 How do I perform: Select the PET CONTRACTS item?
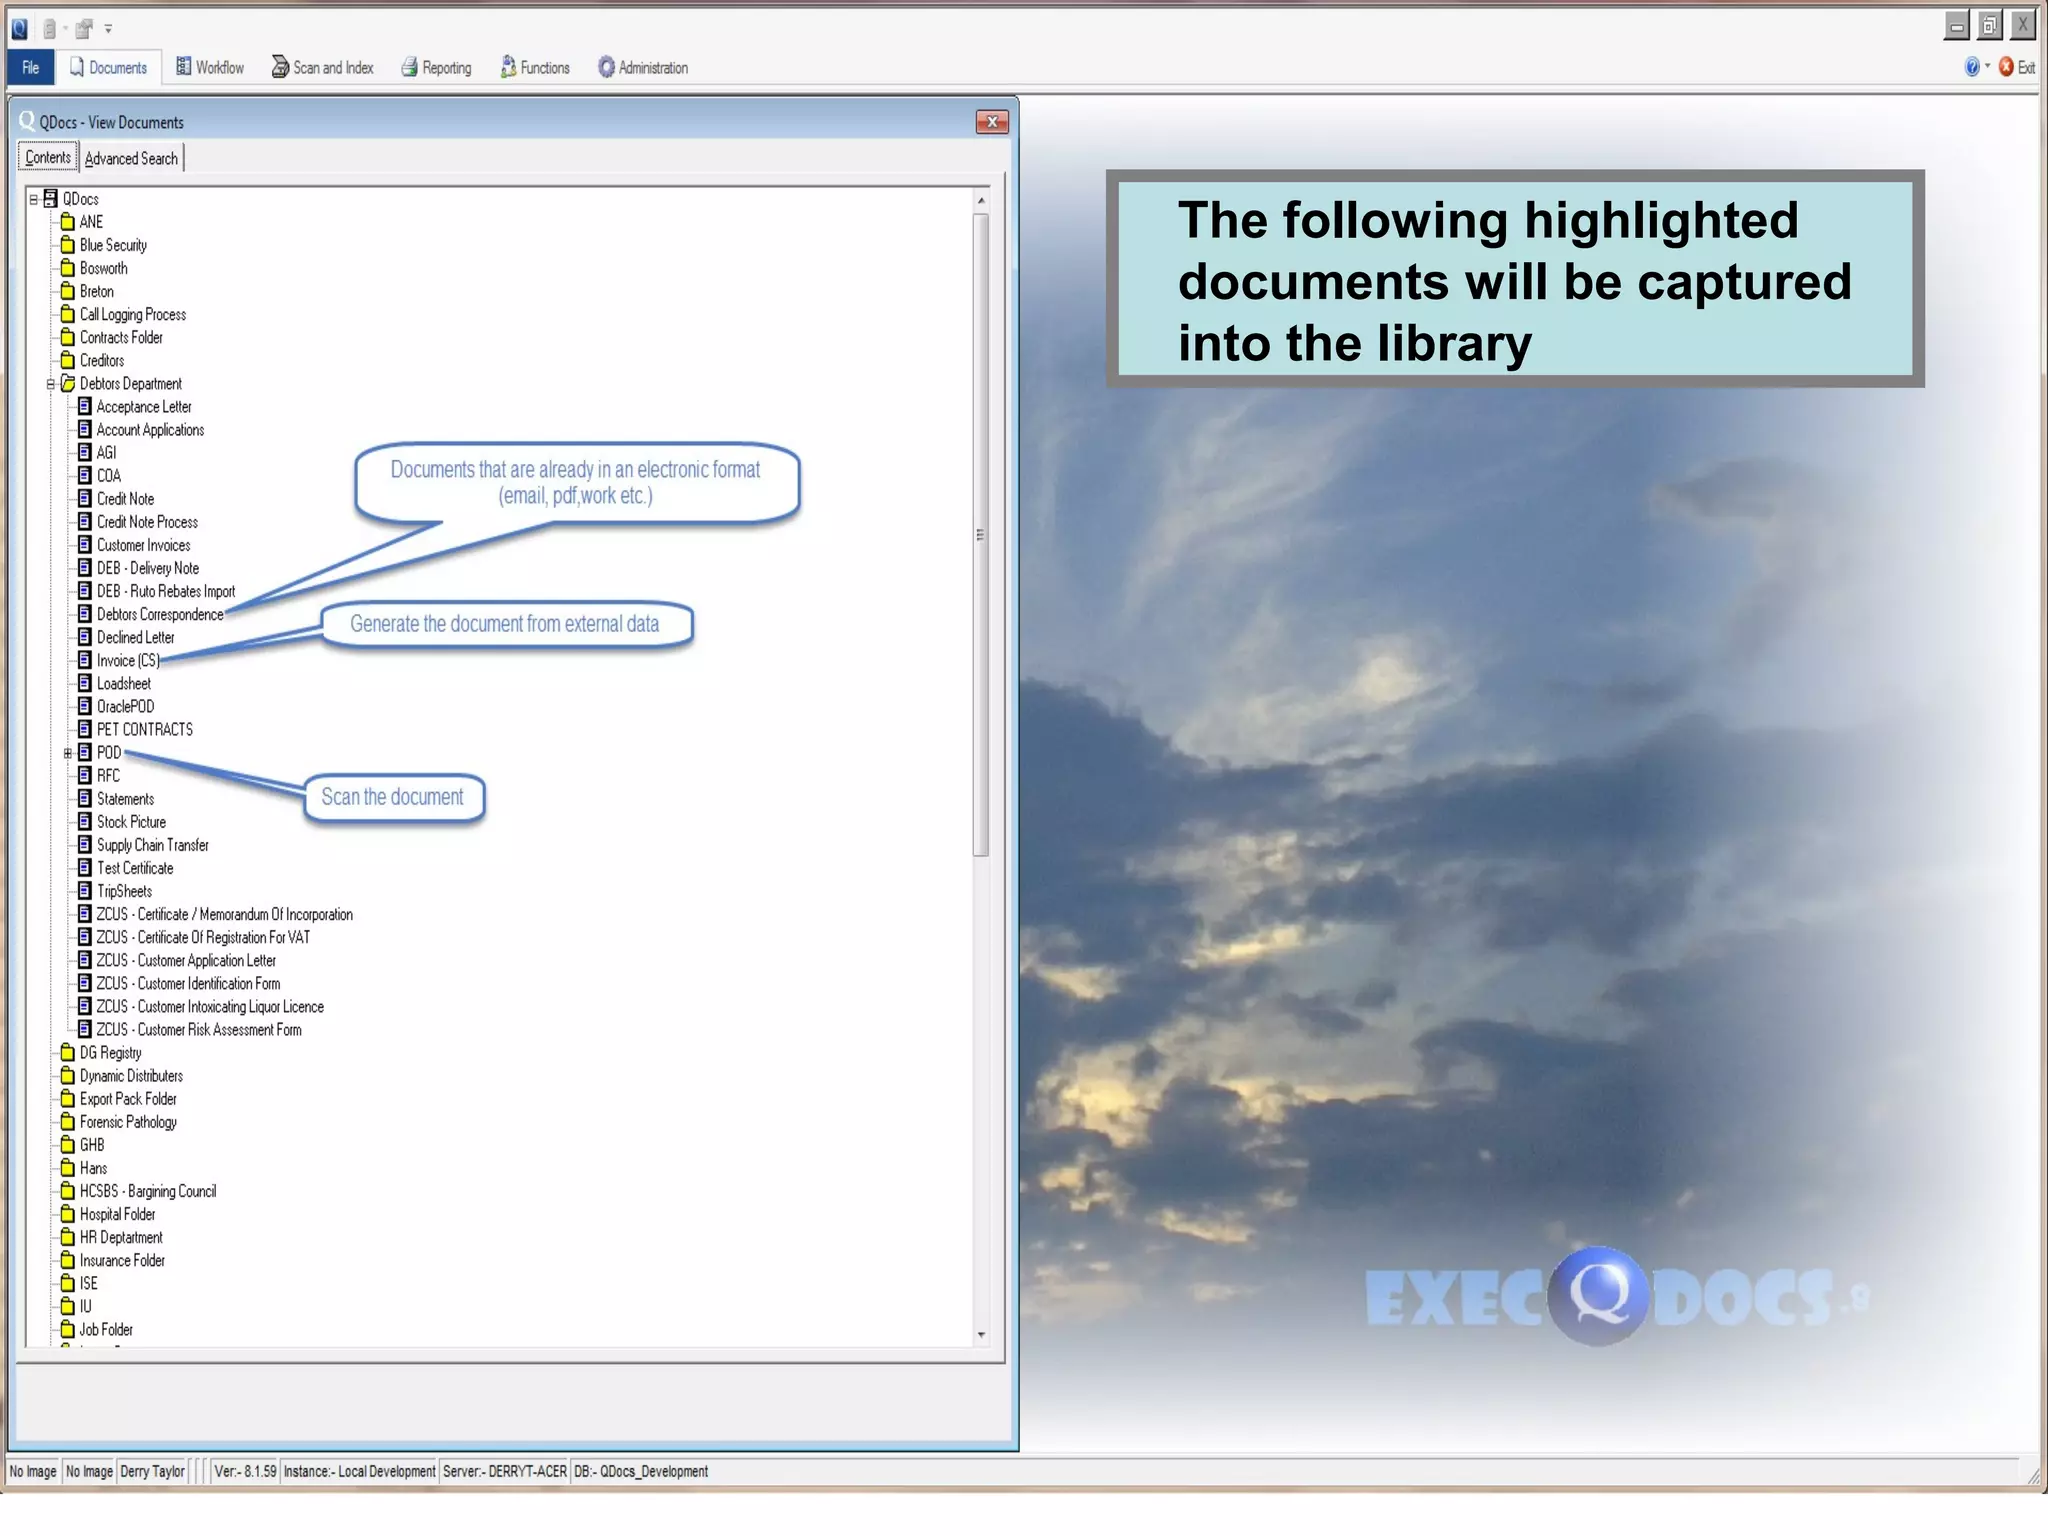point(145,730)
